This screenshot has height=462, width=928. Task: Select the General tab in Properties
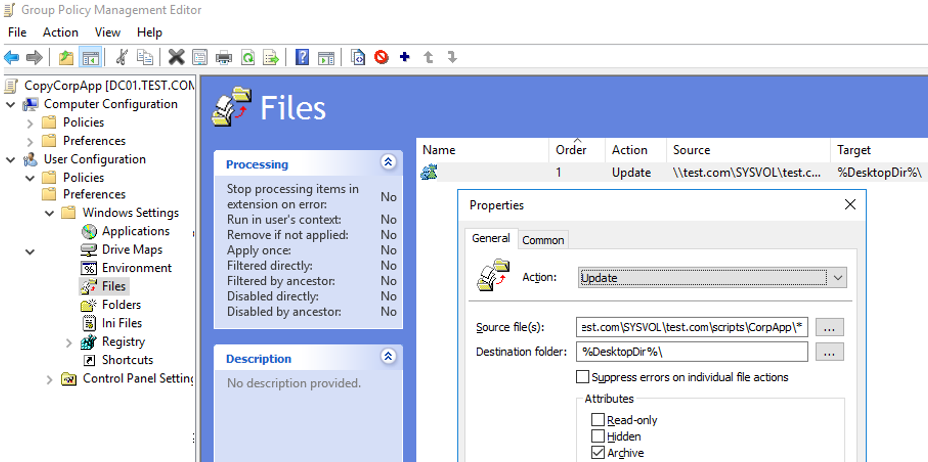pos(491,238)
